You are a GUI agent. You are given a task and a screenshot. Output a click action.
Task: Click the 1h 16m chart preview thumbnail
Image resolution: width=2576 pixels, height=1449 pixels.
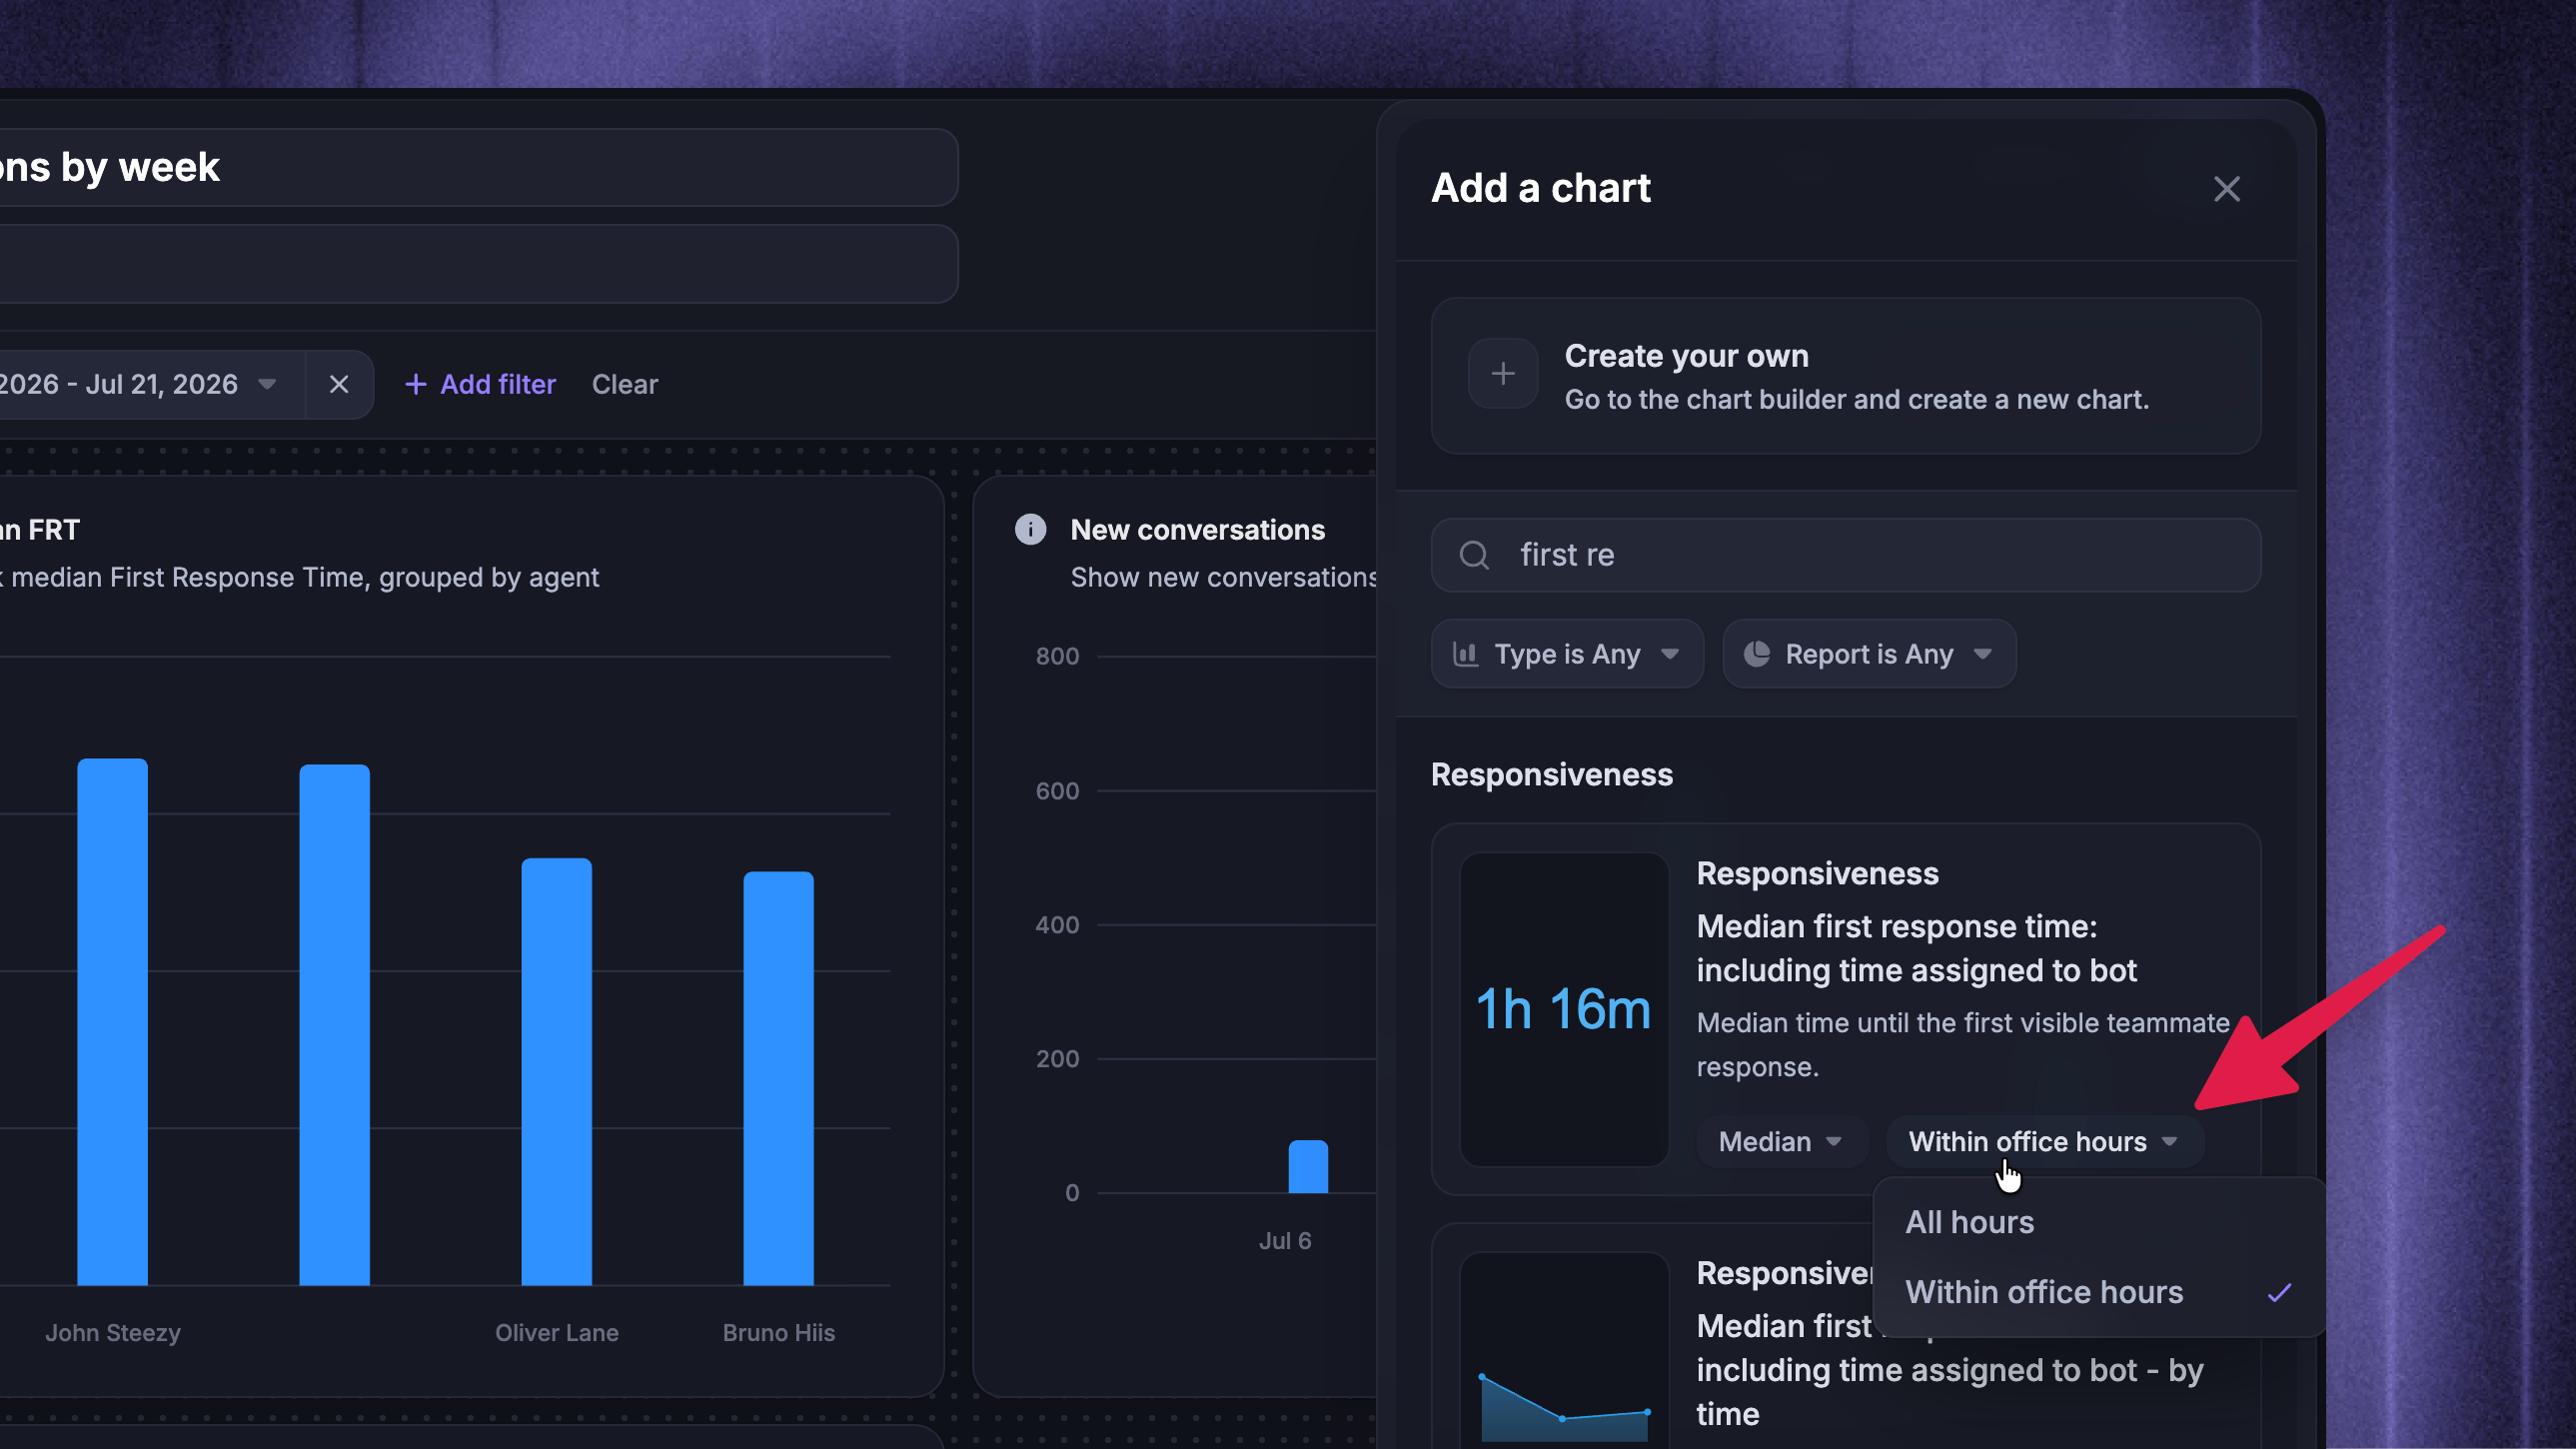point(1564,1009)
